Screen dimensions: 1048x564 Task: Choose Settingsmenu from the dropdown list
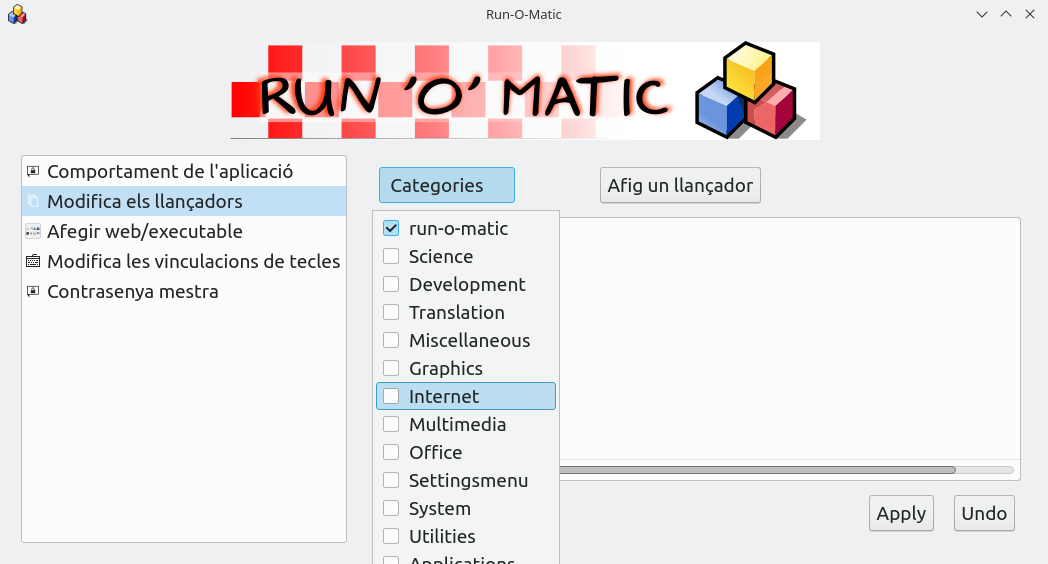coord(468,481)
